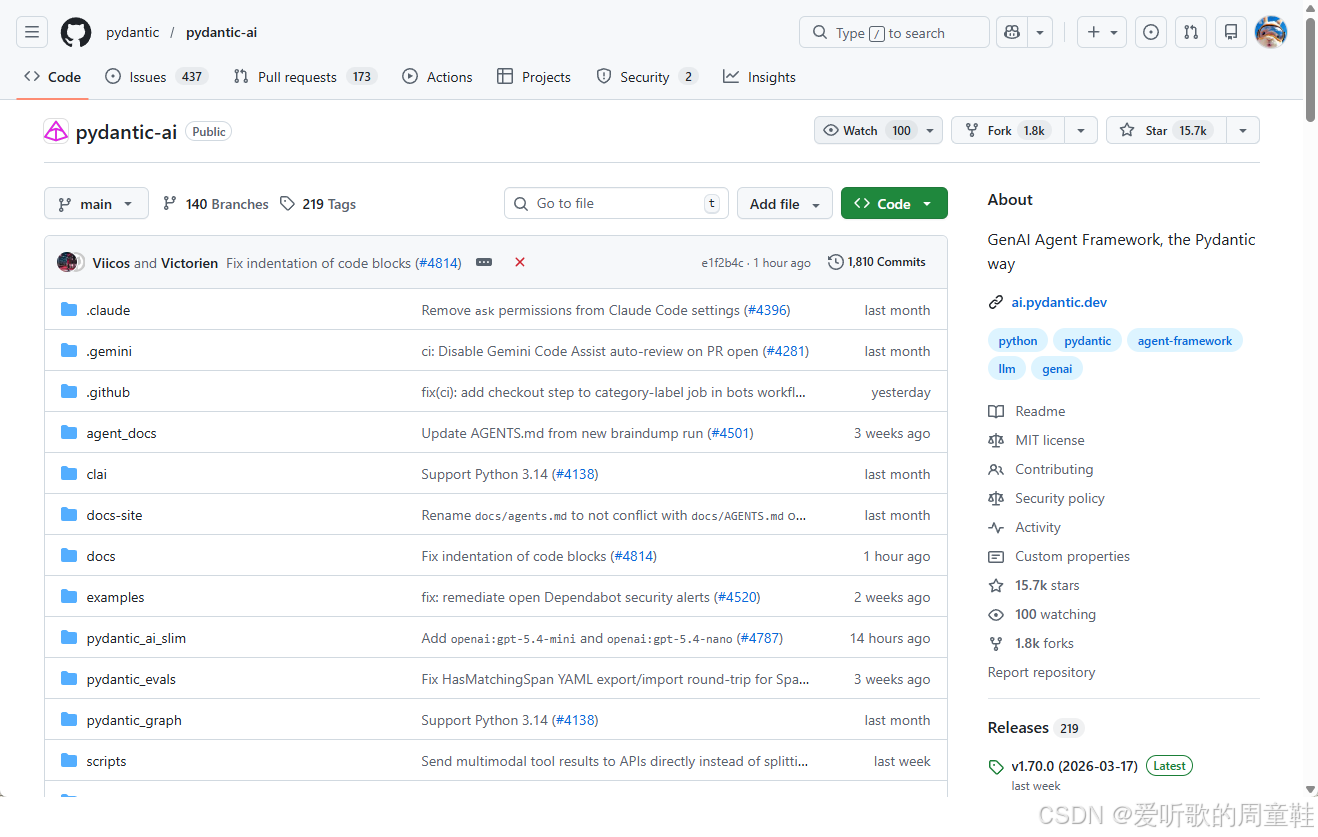Viewport: 1318px width, 837px height.
Task: Expand the Fork options dropdown arrow
Action: tap(1080, 130)
